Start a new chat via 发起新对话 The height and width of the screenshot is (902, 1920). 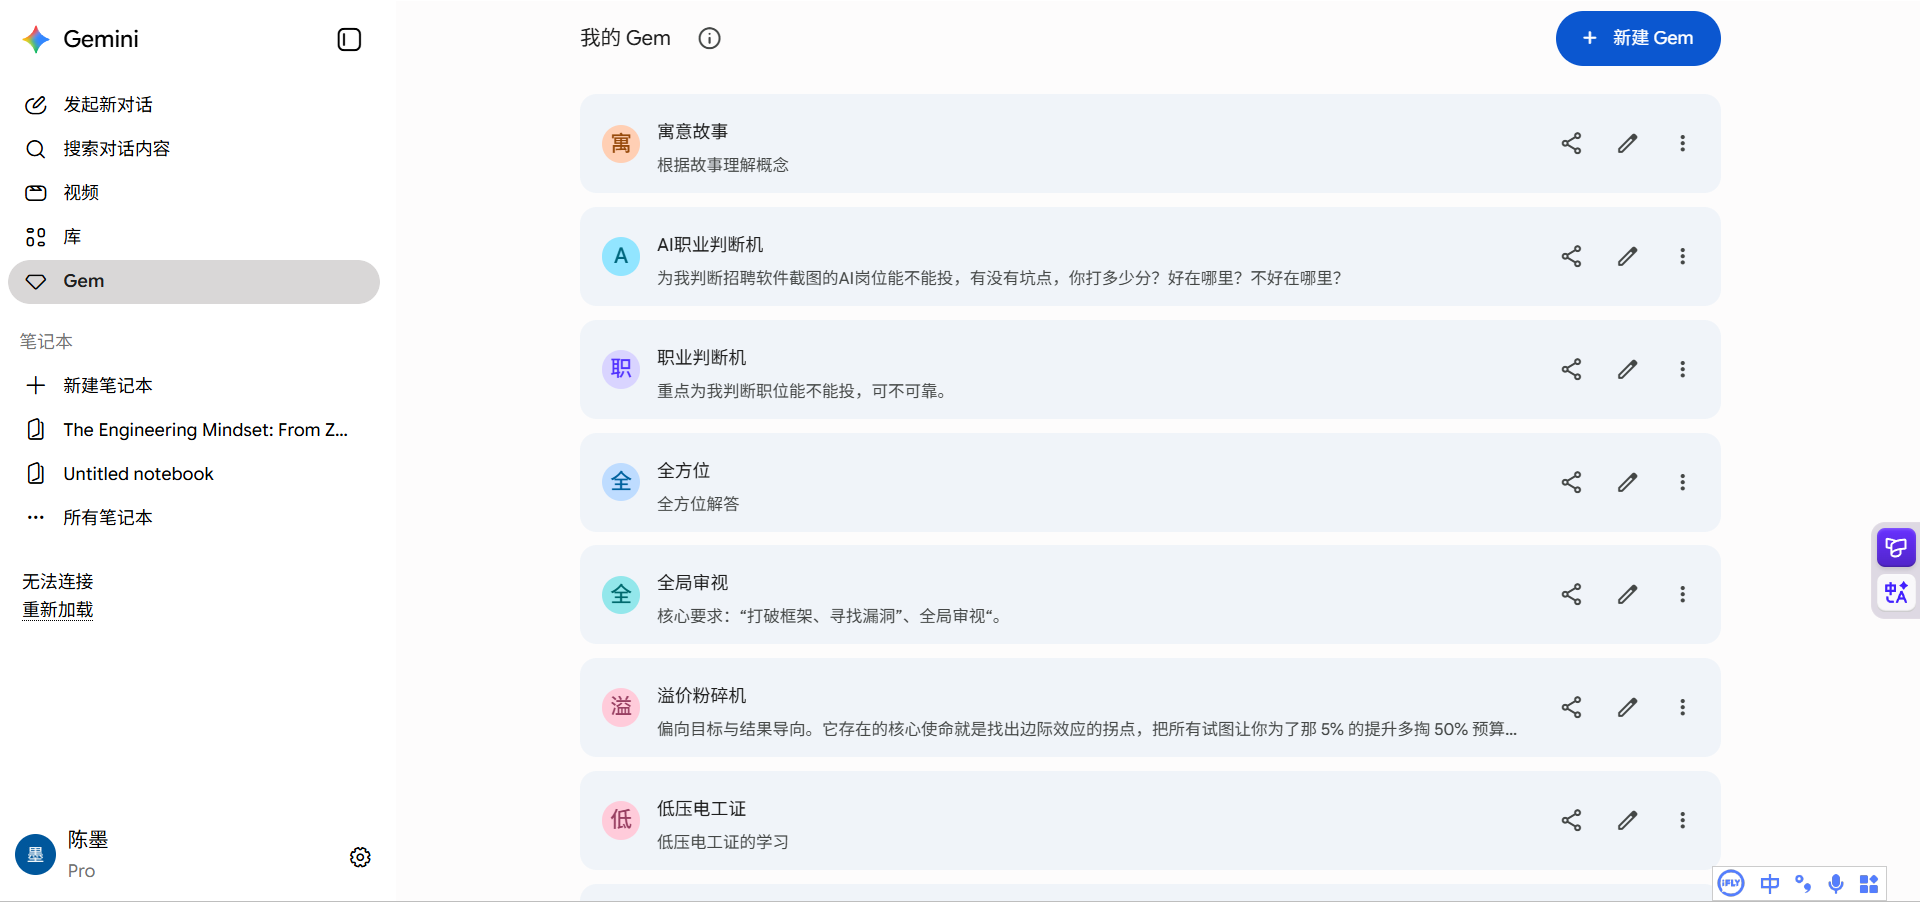[193, 105]
